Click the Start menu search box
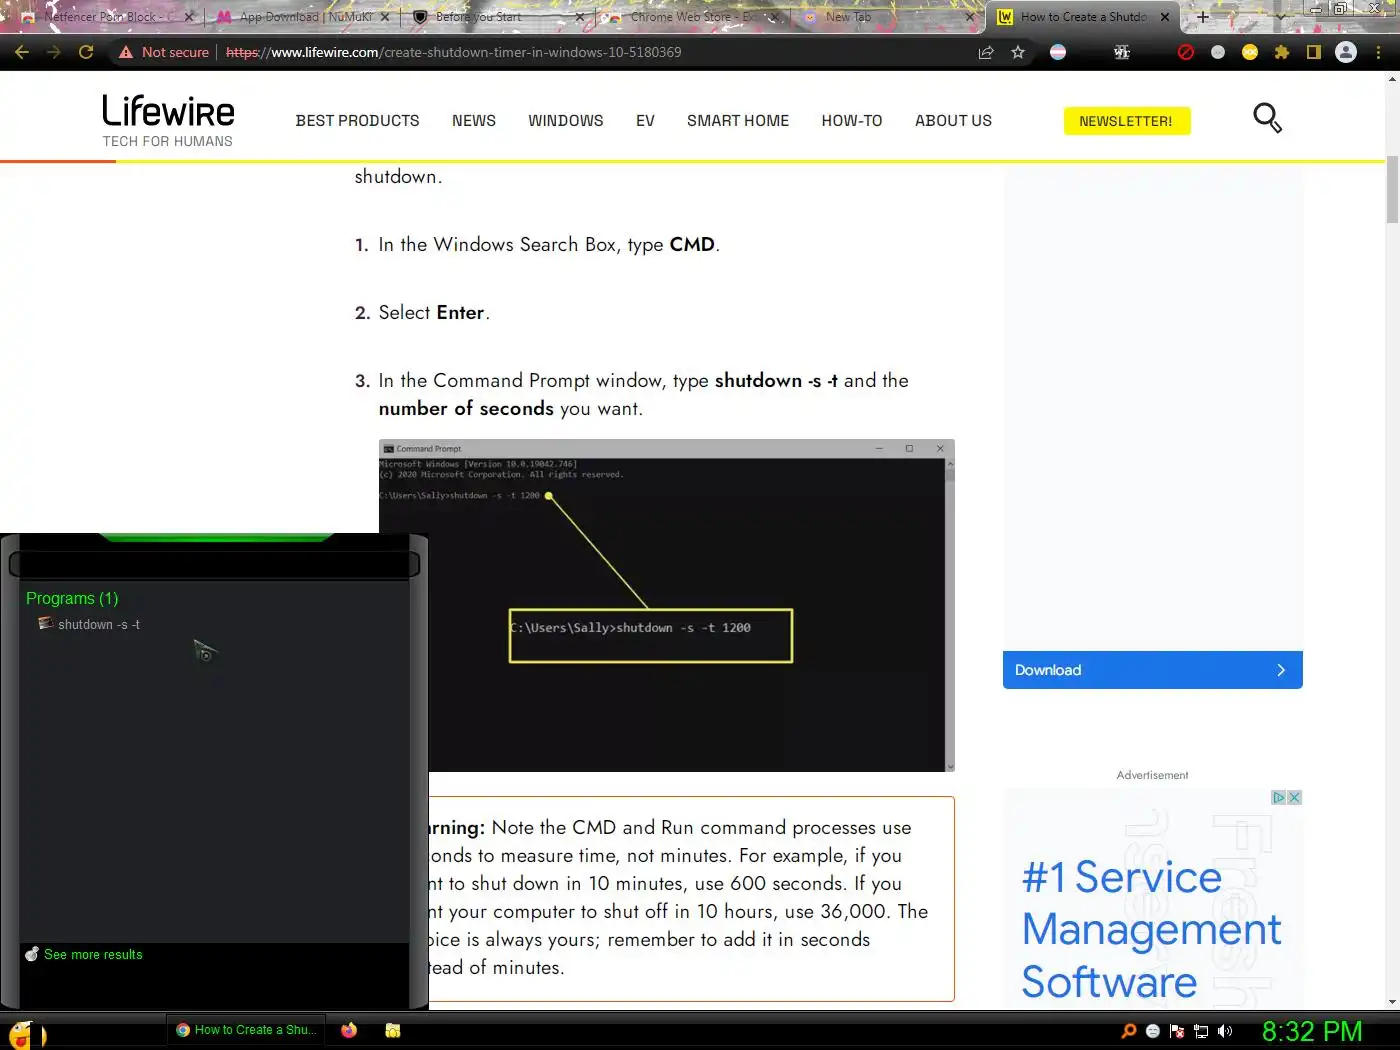Viewport: 1400px width, 1050px height. [214, 564]
